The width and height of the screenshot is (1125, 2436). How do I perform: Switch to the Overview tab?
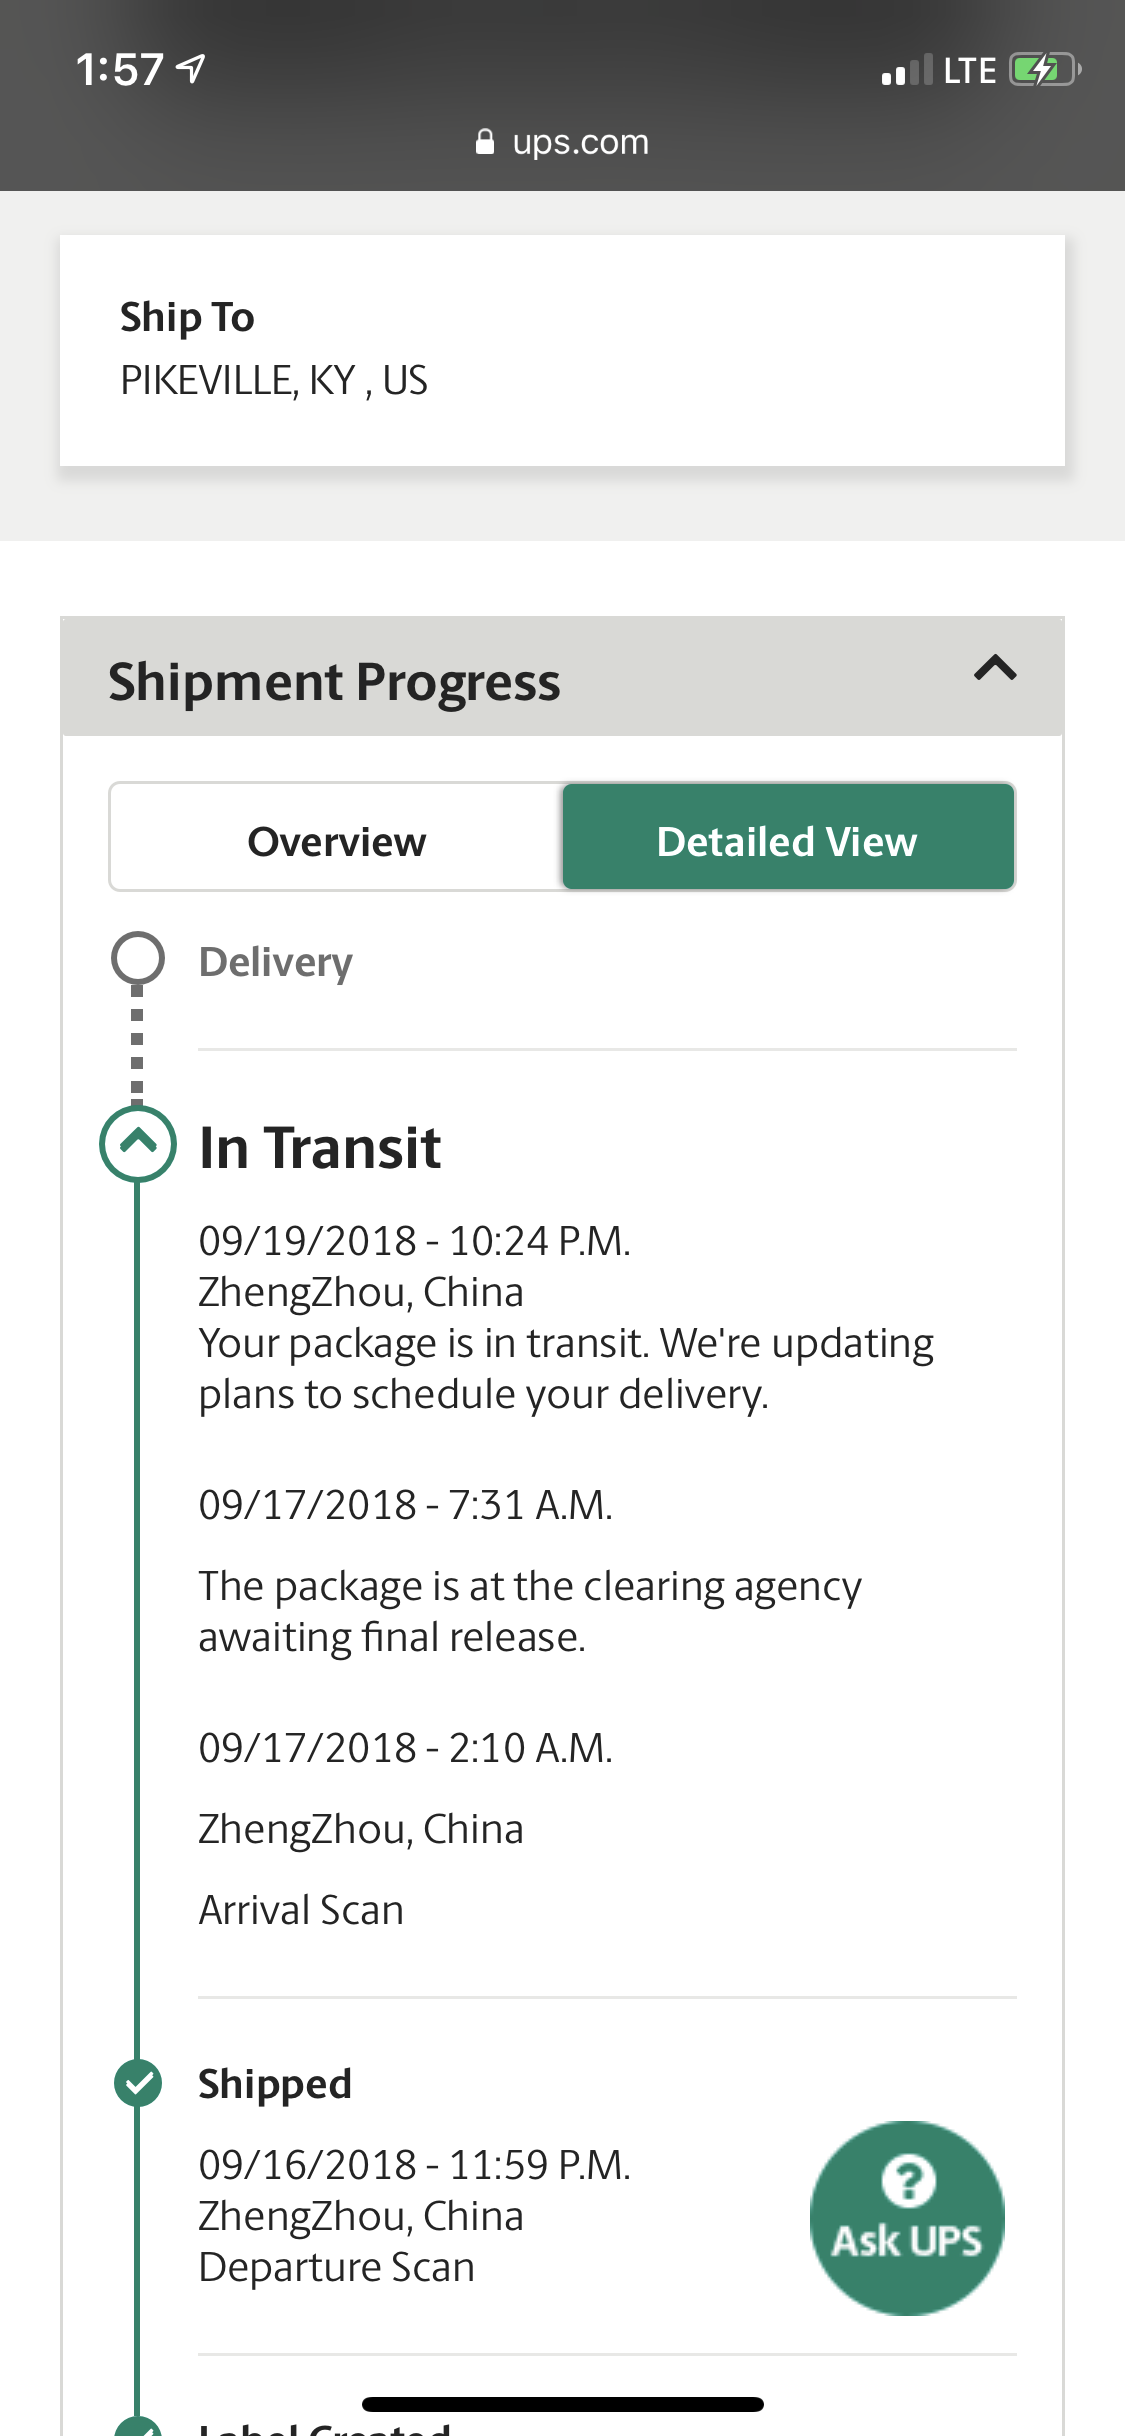coord(336,840)
